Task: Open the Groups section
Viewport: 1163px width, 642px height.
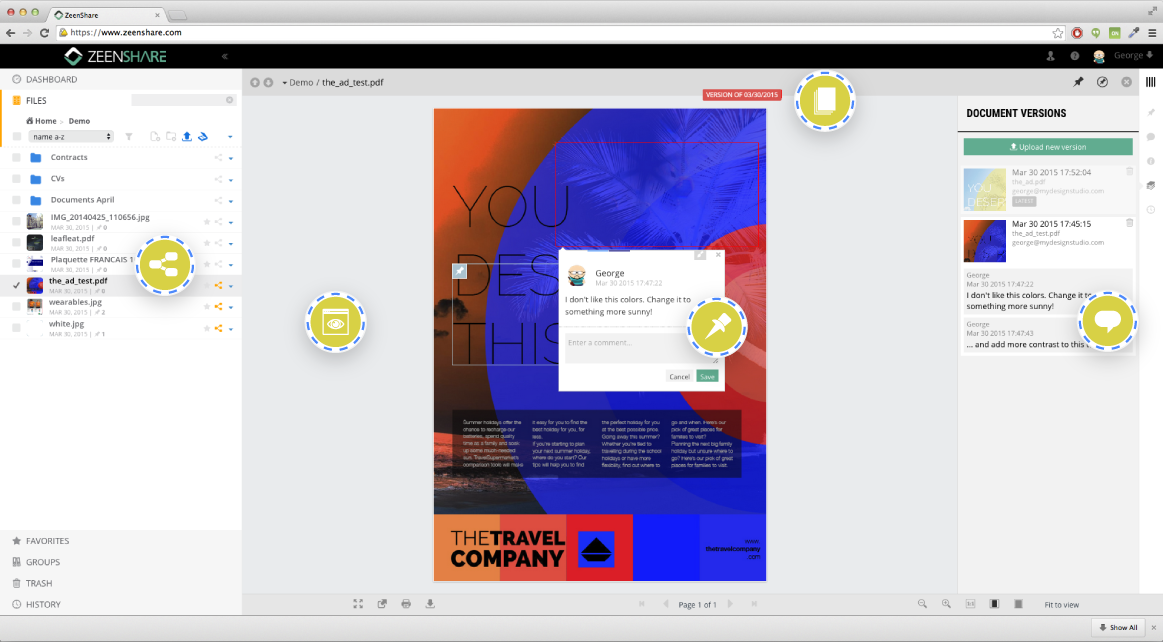Action: pos(36,562)
